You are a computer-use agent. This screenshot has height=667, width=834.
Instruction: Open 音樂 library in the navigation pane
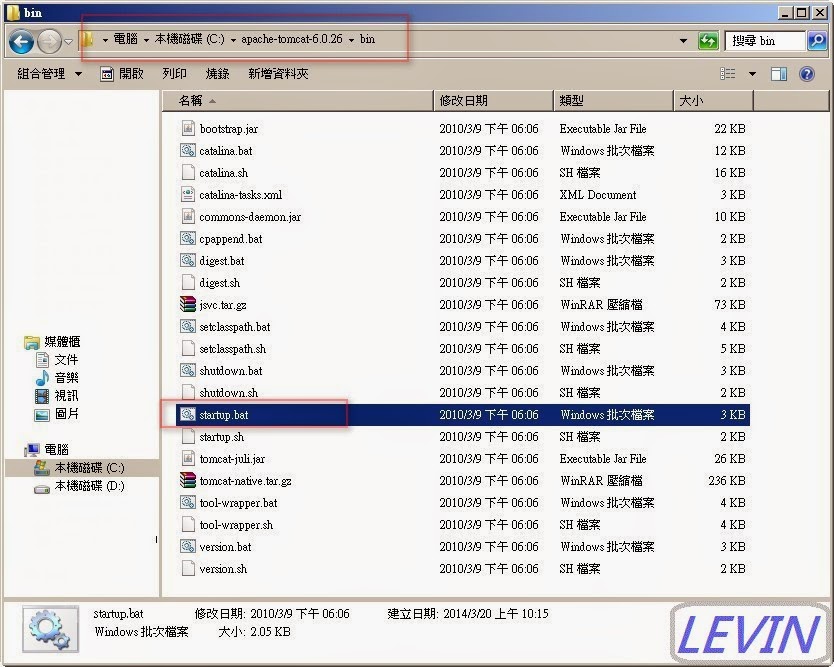coord(66,378)
